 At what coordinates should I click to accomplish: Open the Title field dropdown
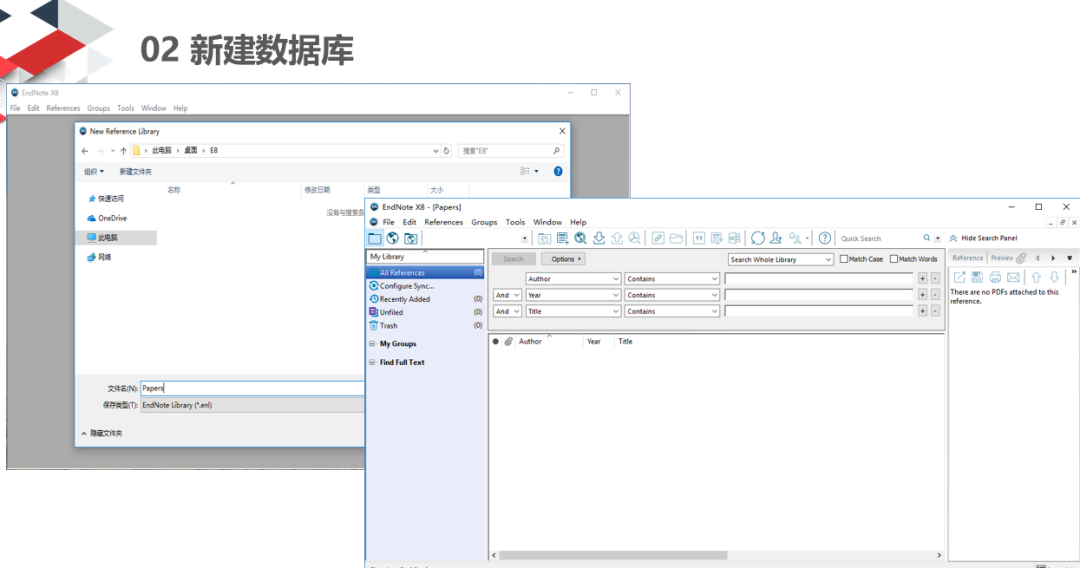click(573, 312)
